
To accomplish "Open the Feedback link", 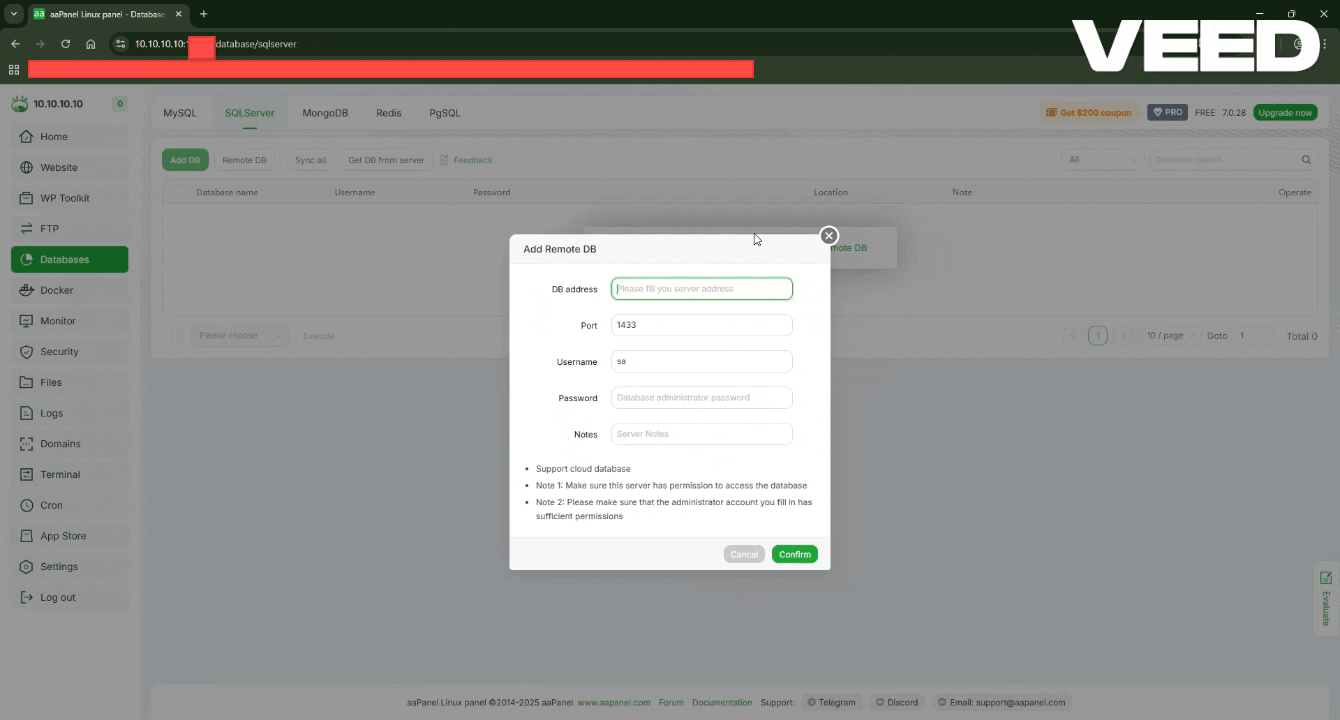I will [x=466, y=160].
